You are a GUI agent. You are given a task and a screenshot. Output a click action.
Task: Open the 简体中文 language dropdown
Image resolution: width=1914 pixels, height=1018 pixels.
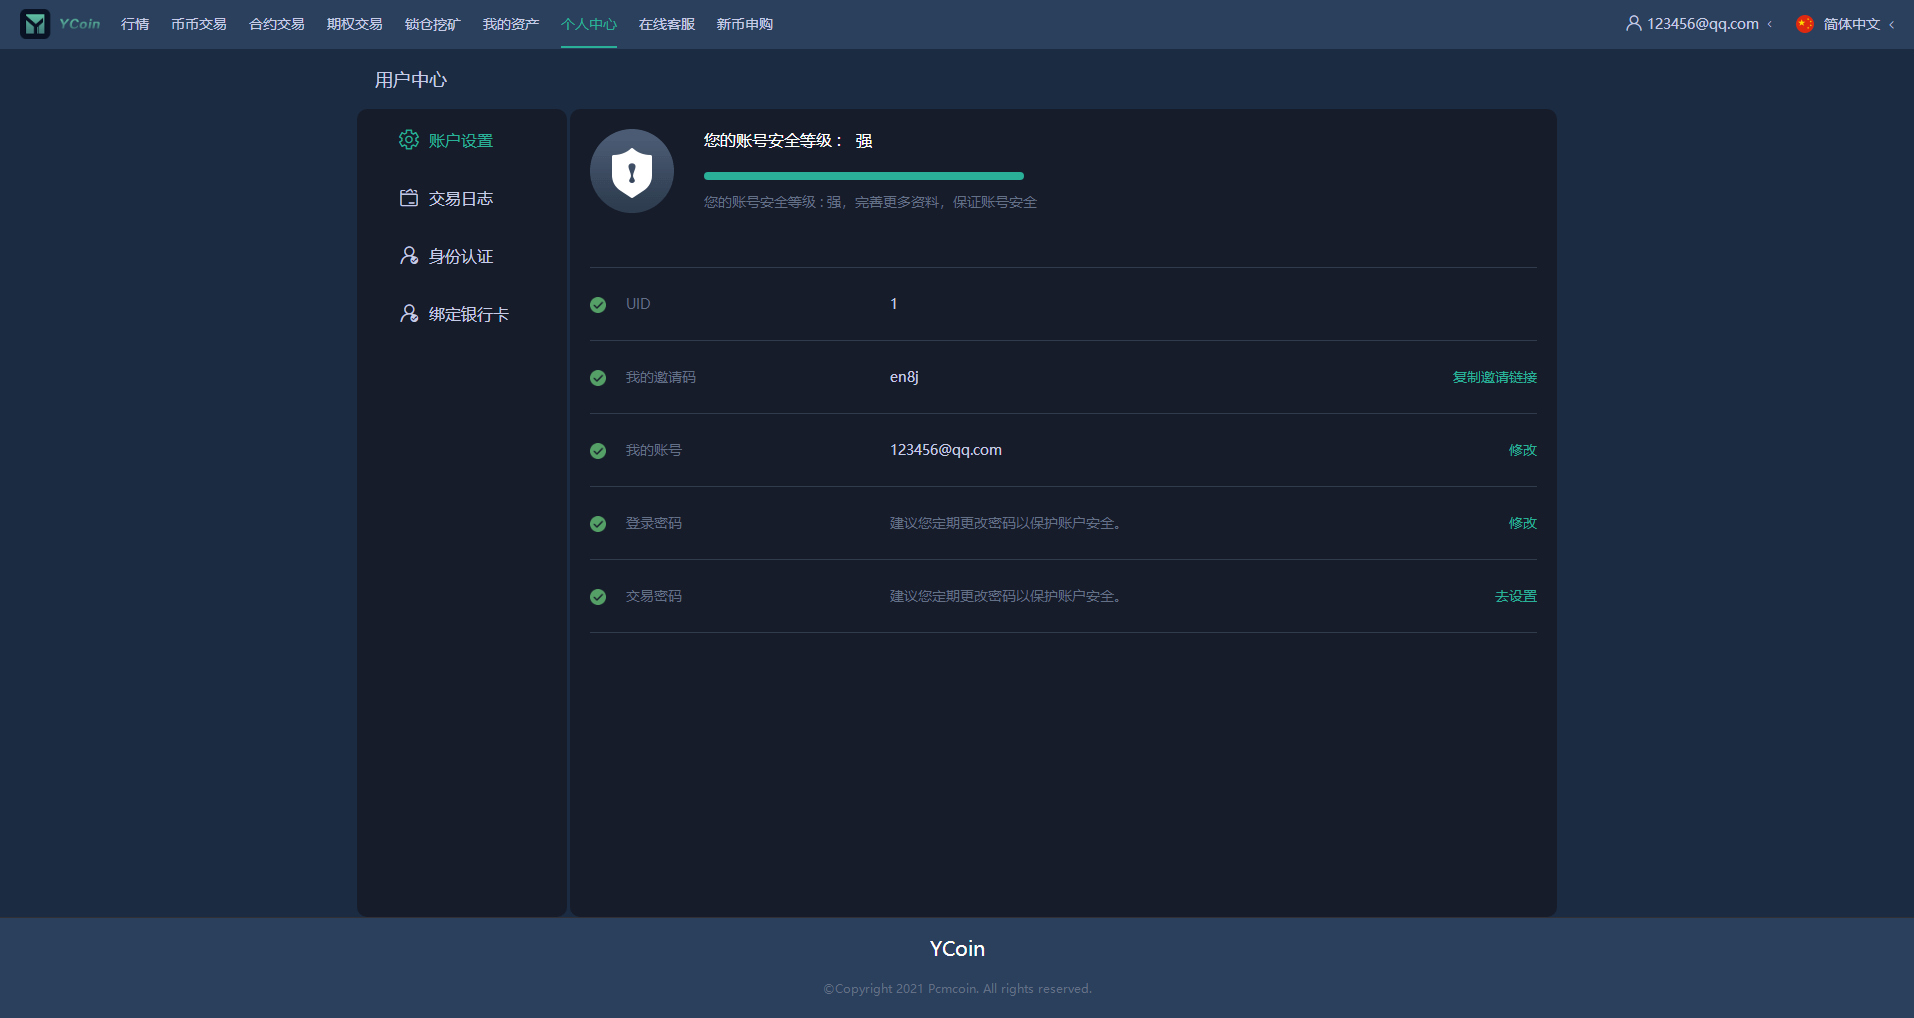coord(1851,24)
